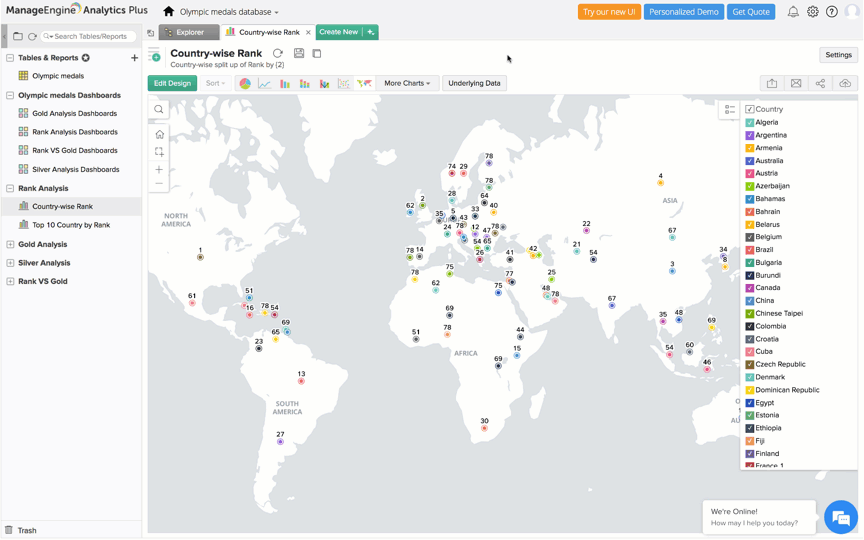This screenshot has width=864, height=540.
Task: Click the sidebar refresh icon
Action: pos(33,36)
